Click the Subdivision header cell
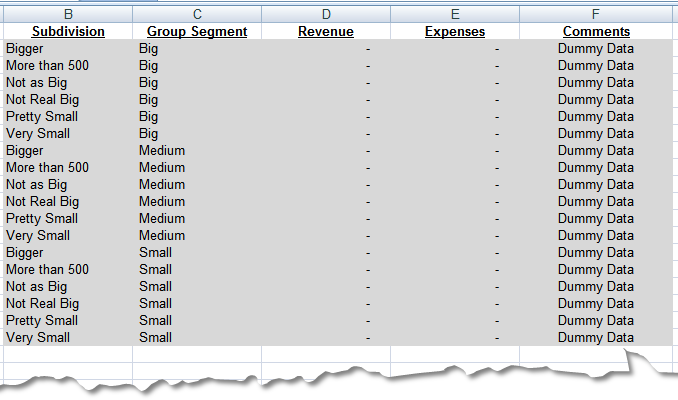The width and height of the screenshot is (678, 400). pyautogui.click(x=68, y=31)
